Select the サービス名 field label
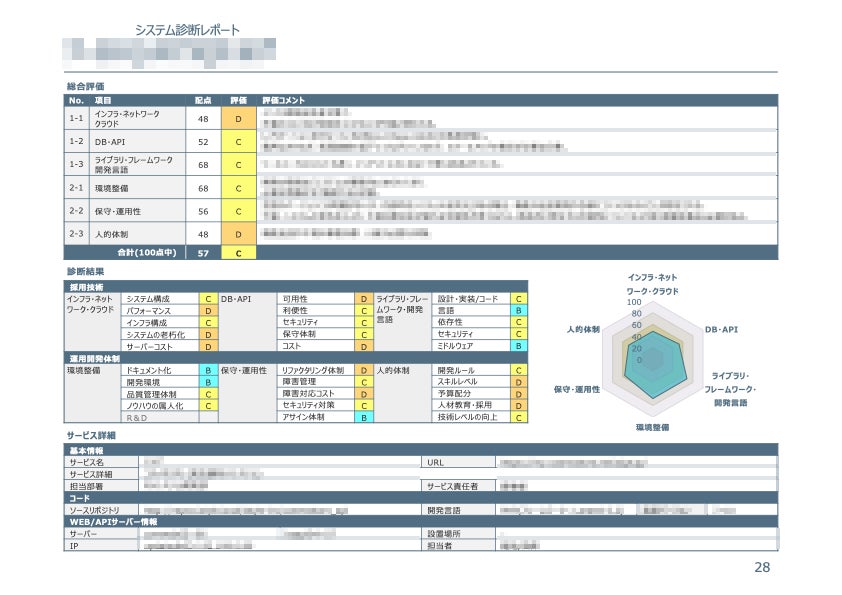 click(86, 462)
